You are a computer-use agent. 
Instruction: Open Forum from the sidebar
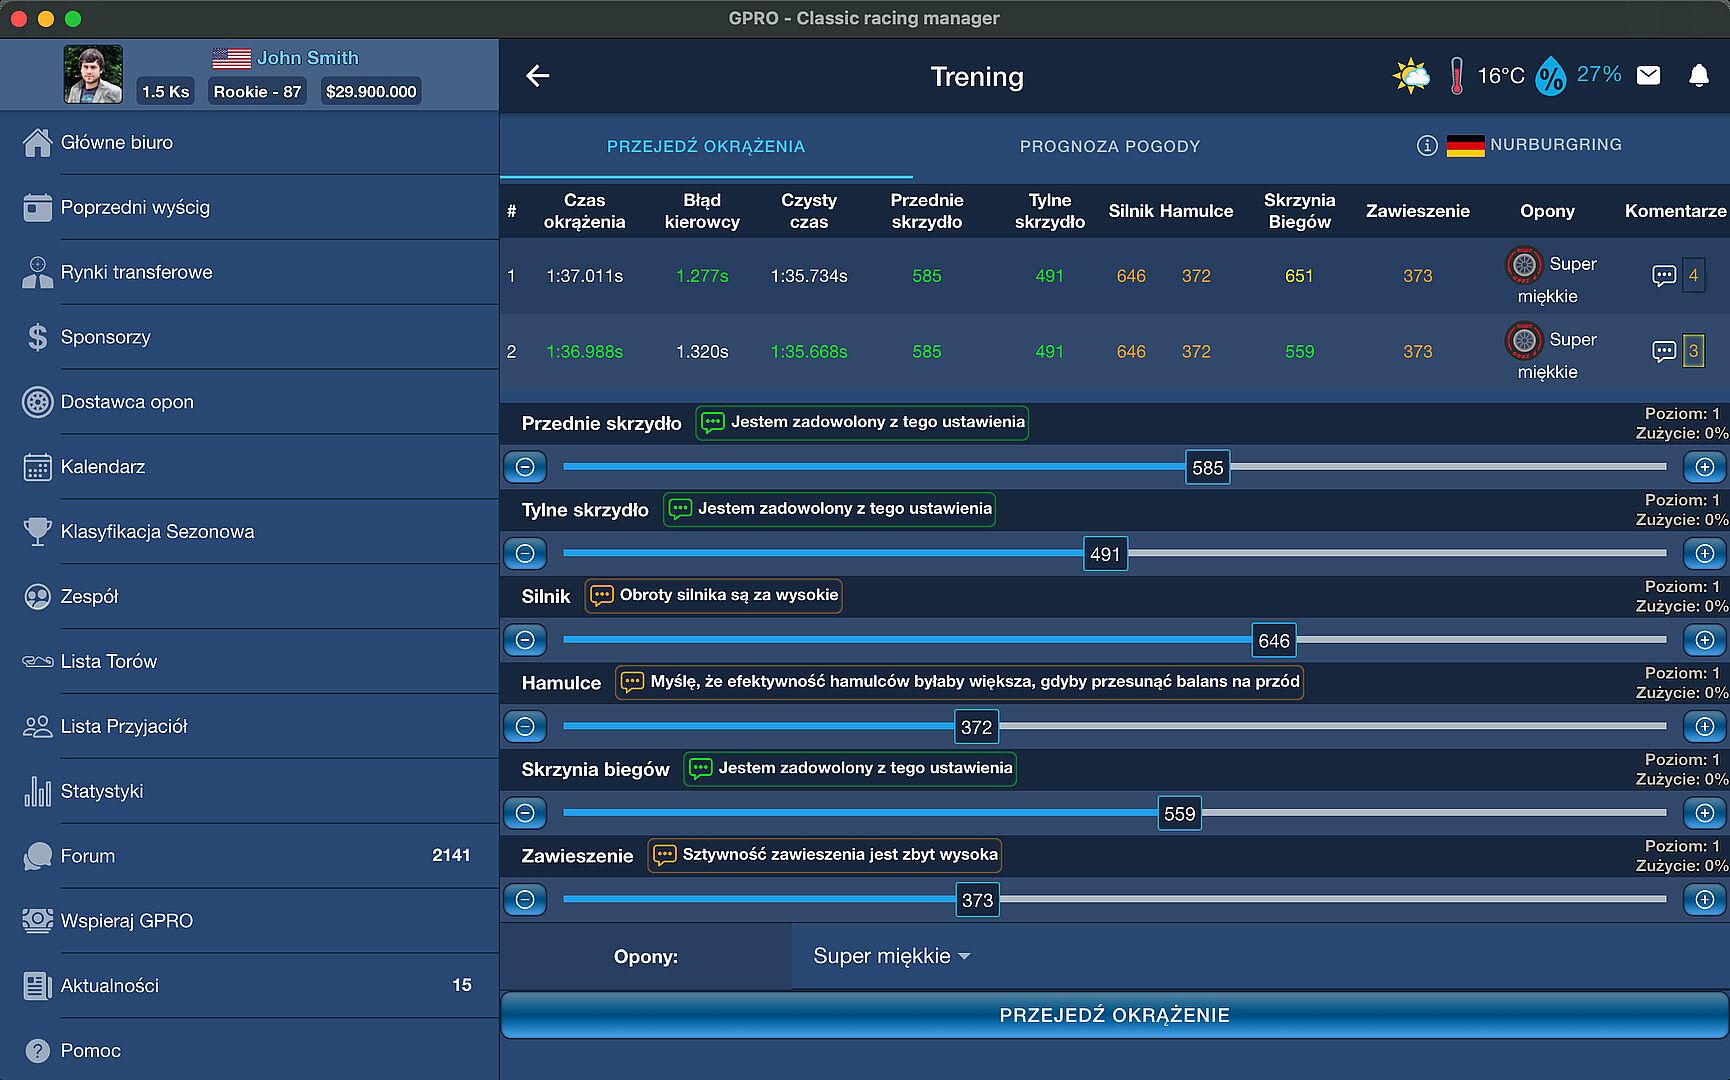[x=250, y=856]
